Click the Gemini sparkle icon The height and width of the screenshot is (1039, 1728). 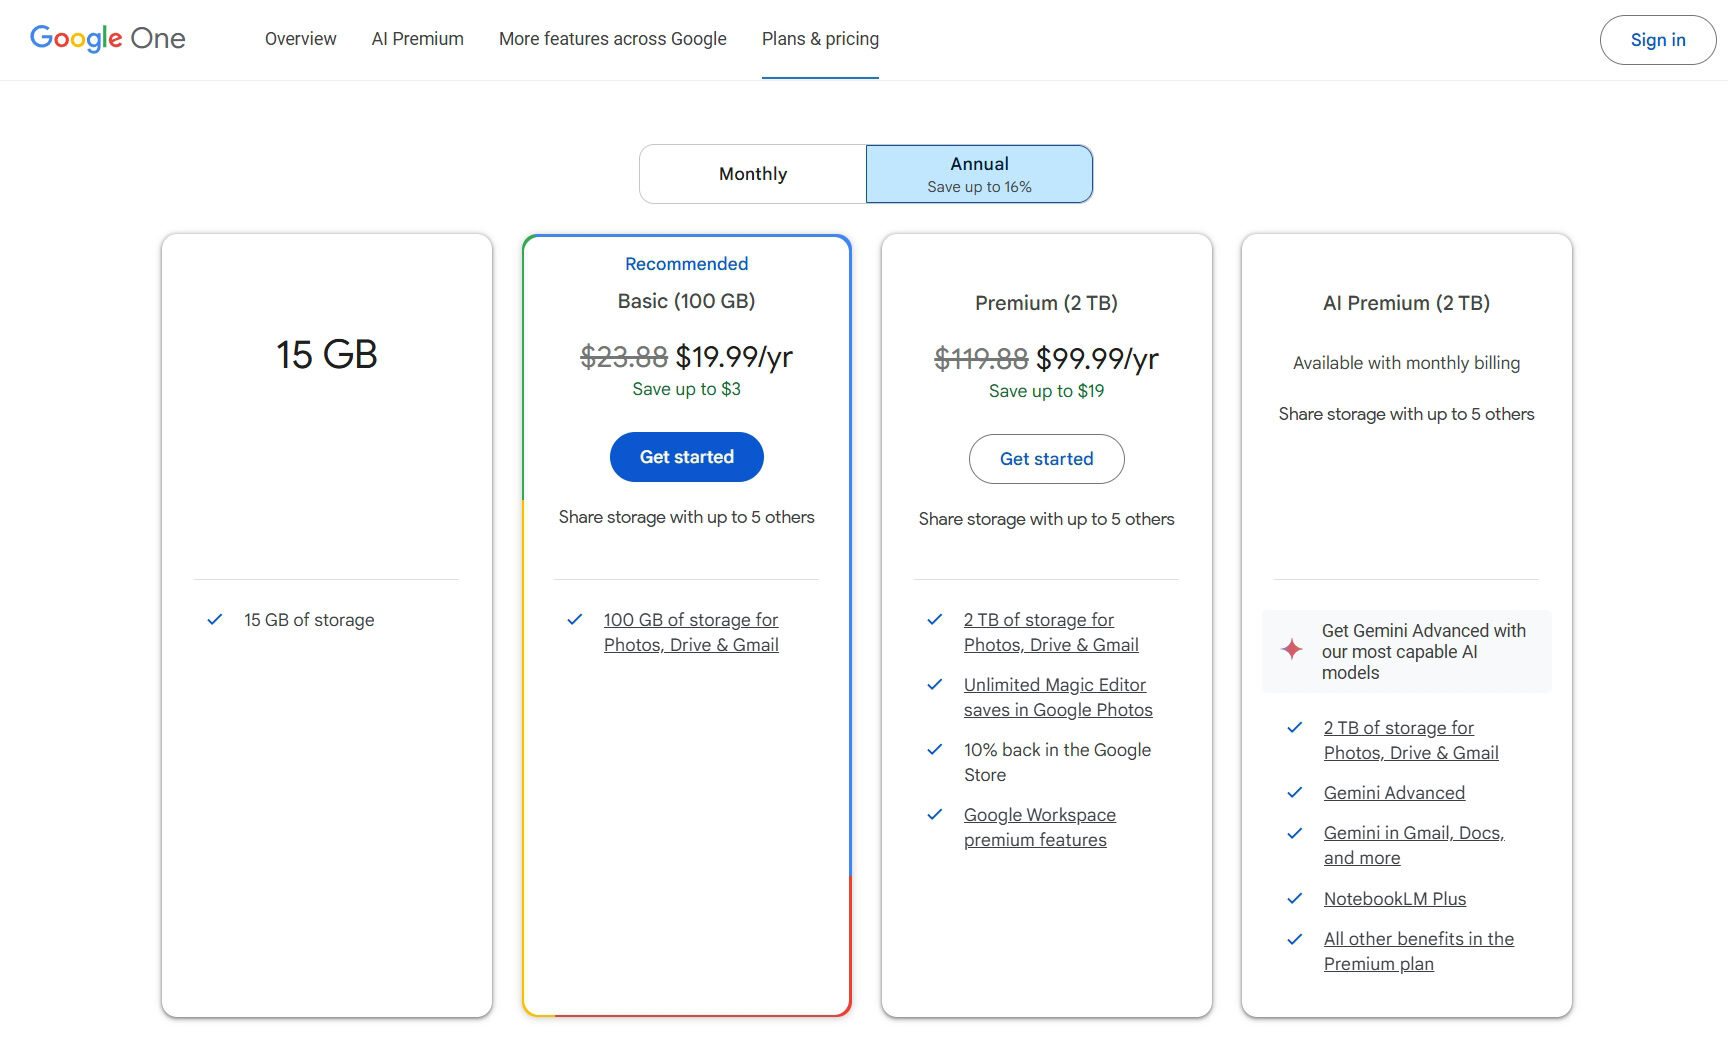(x=1292, y=650)
